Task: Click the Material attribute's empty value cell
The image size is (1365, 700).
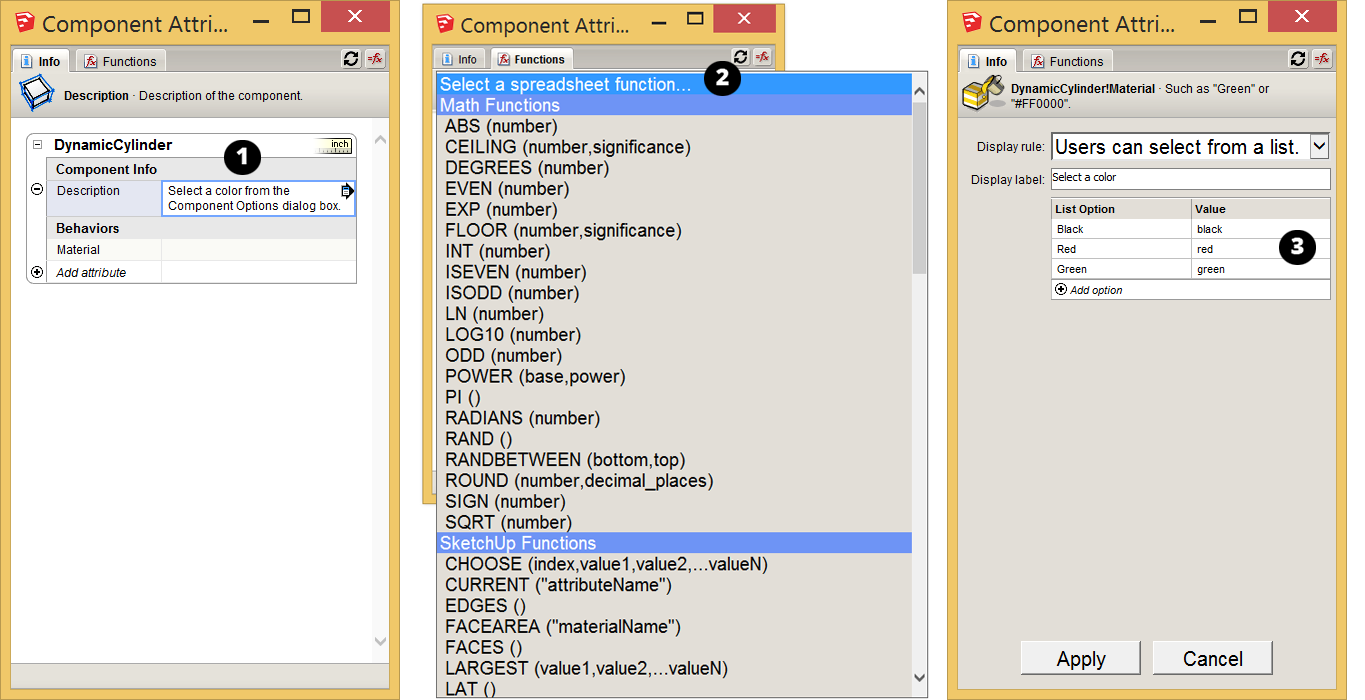Action: 258,250
